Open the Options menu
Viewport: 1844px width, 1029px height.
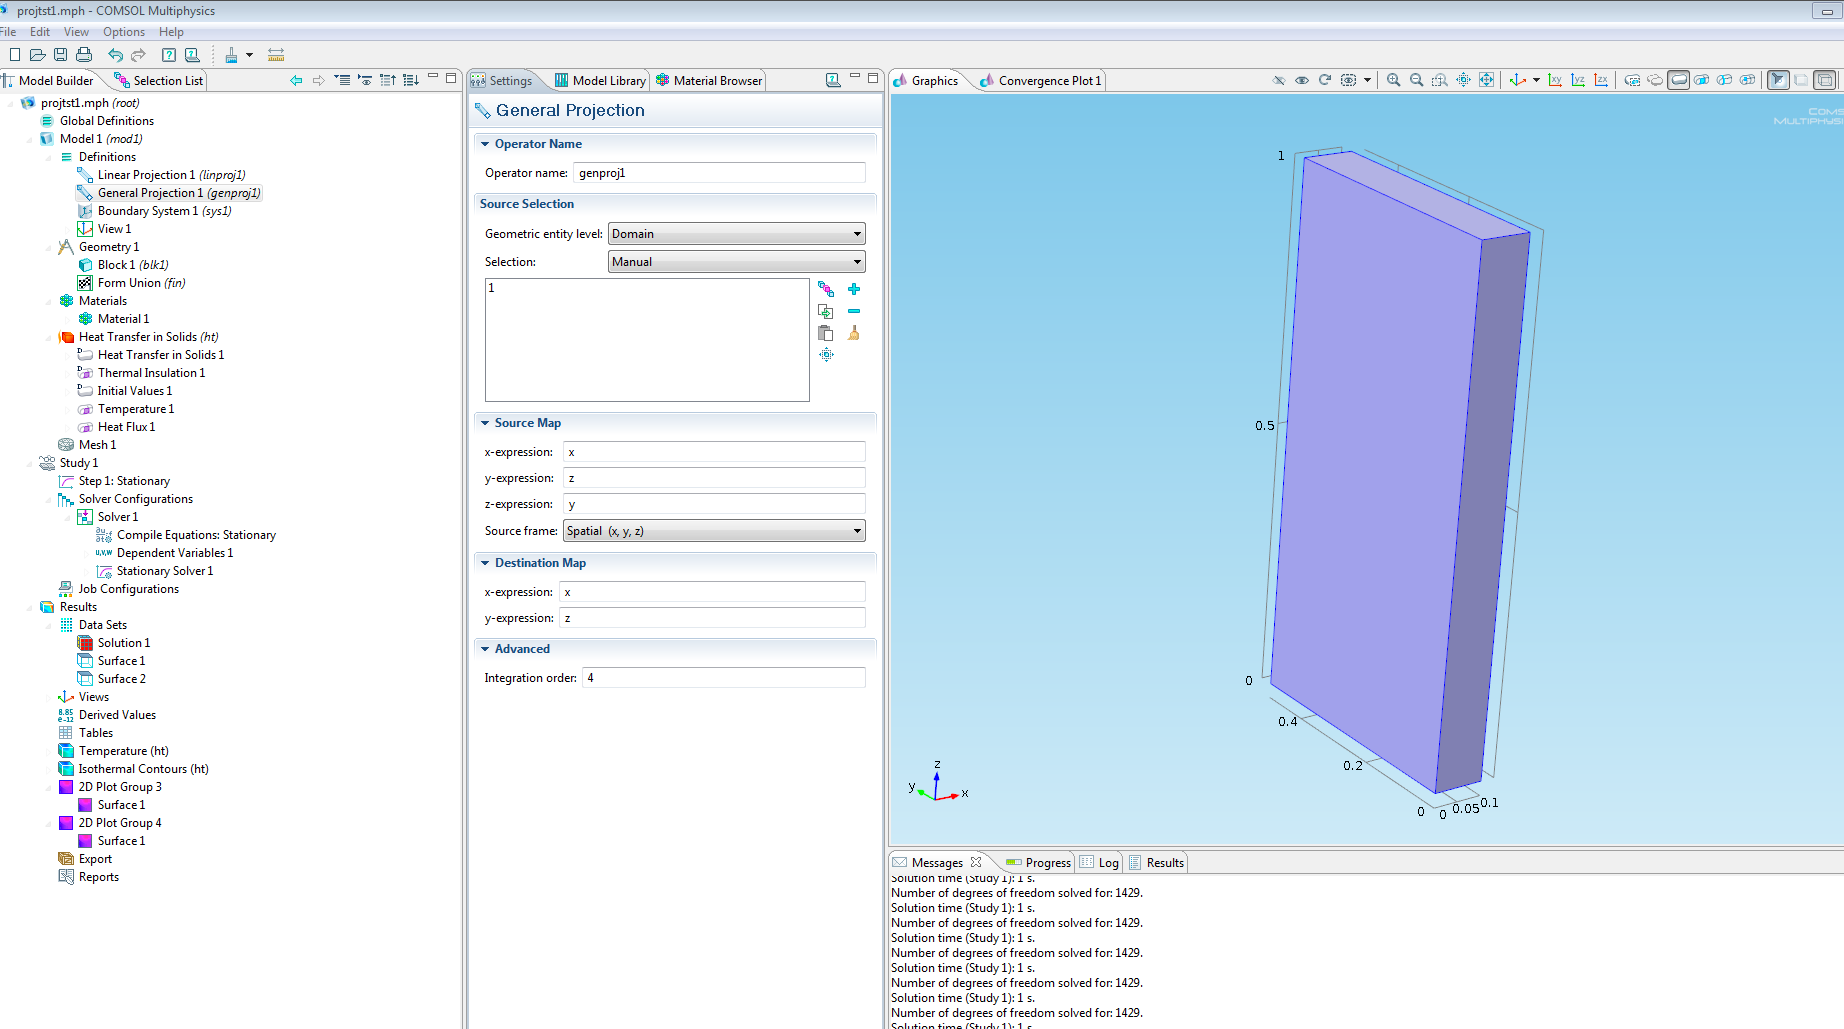point(124,32)
